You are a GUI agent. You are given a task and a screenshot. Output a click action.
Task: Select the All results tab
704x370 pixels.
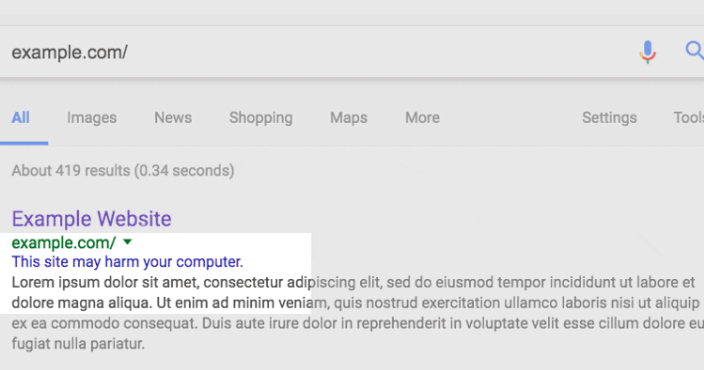pyautogui.click(x=21, y=118)
